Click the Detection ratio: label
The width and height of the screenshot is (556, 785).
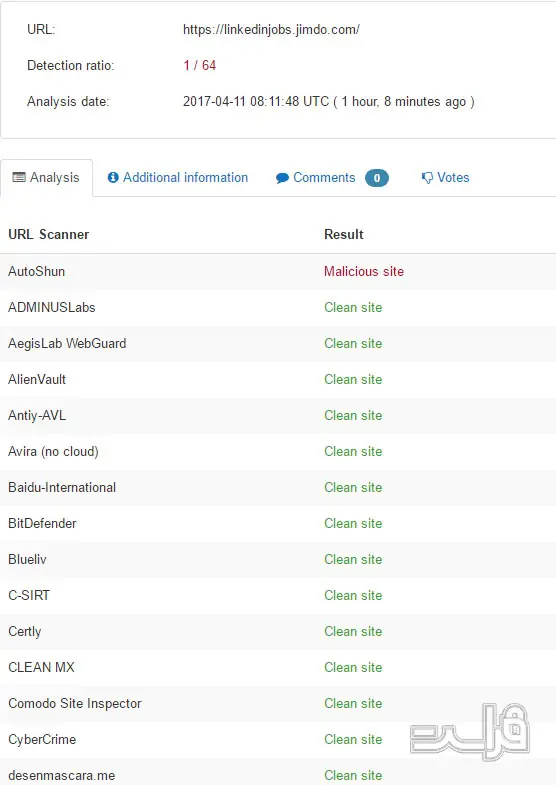pos(71,66)
